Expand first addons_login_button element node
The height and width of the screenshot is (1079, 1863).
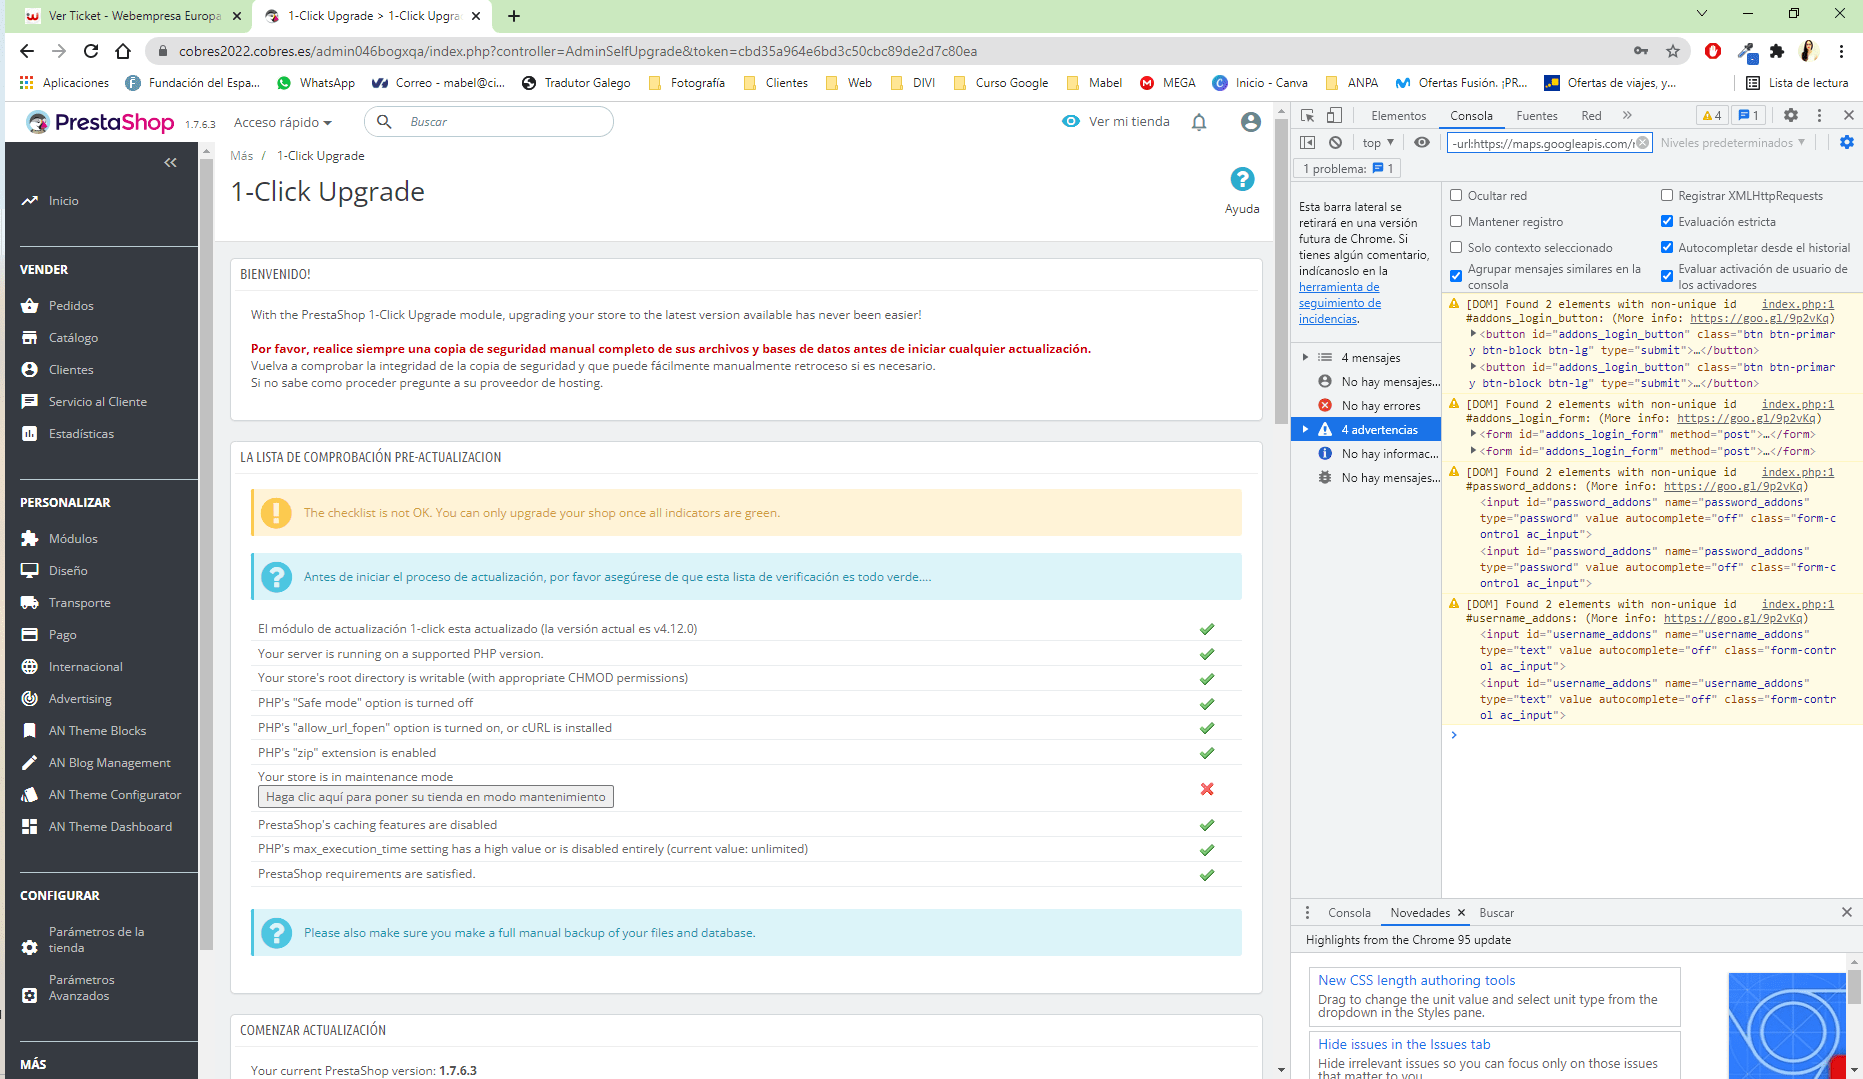pyautogui.click(x=1473, y=335)
